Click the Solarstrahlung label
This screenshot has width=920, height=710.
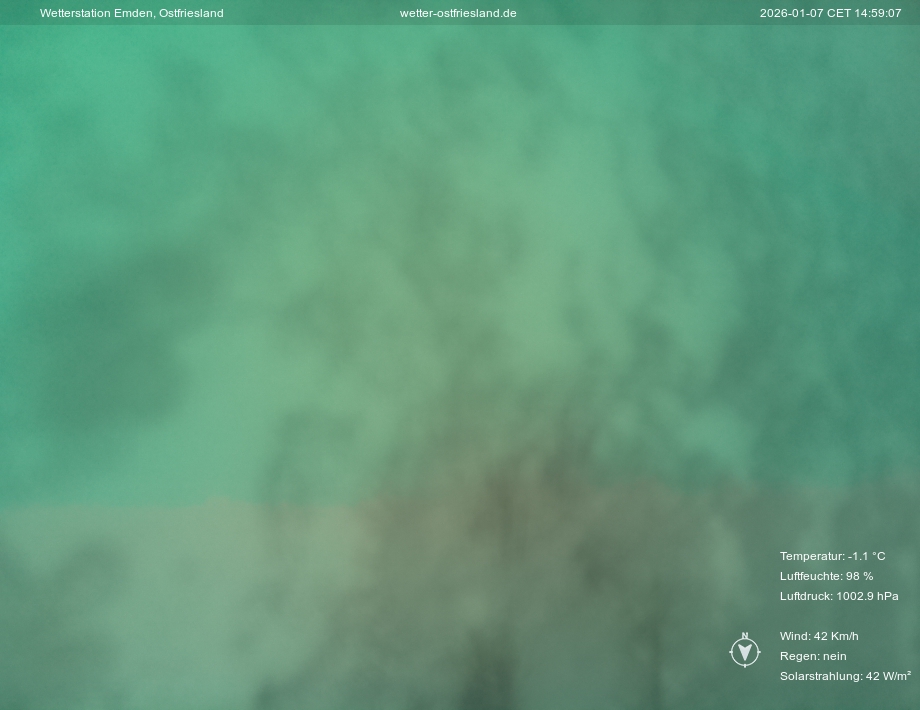(x=820, y=676)
